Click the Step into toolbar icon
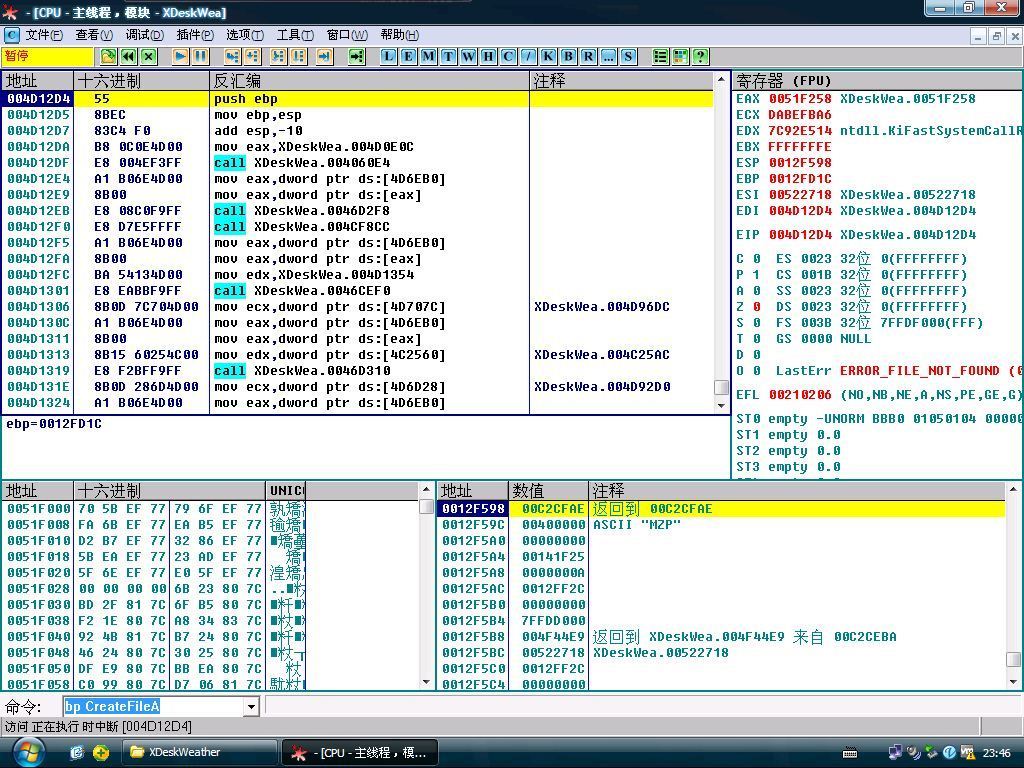 (x=232, y=57)
